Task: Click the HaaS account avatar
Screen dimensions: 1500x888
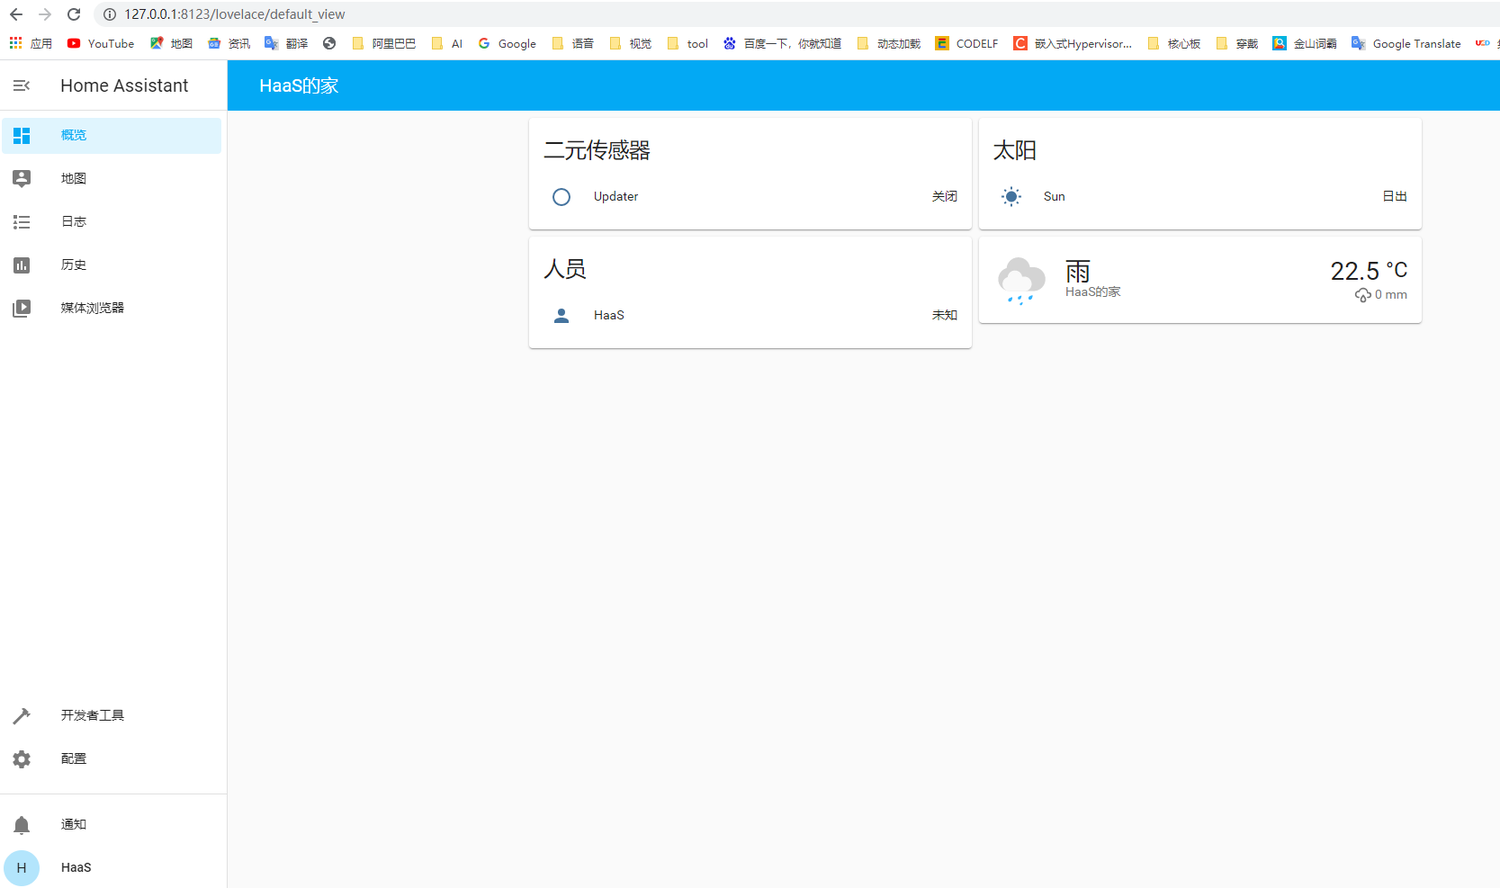Action: pos(22,867)
